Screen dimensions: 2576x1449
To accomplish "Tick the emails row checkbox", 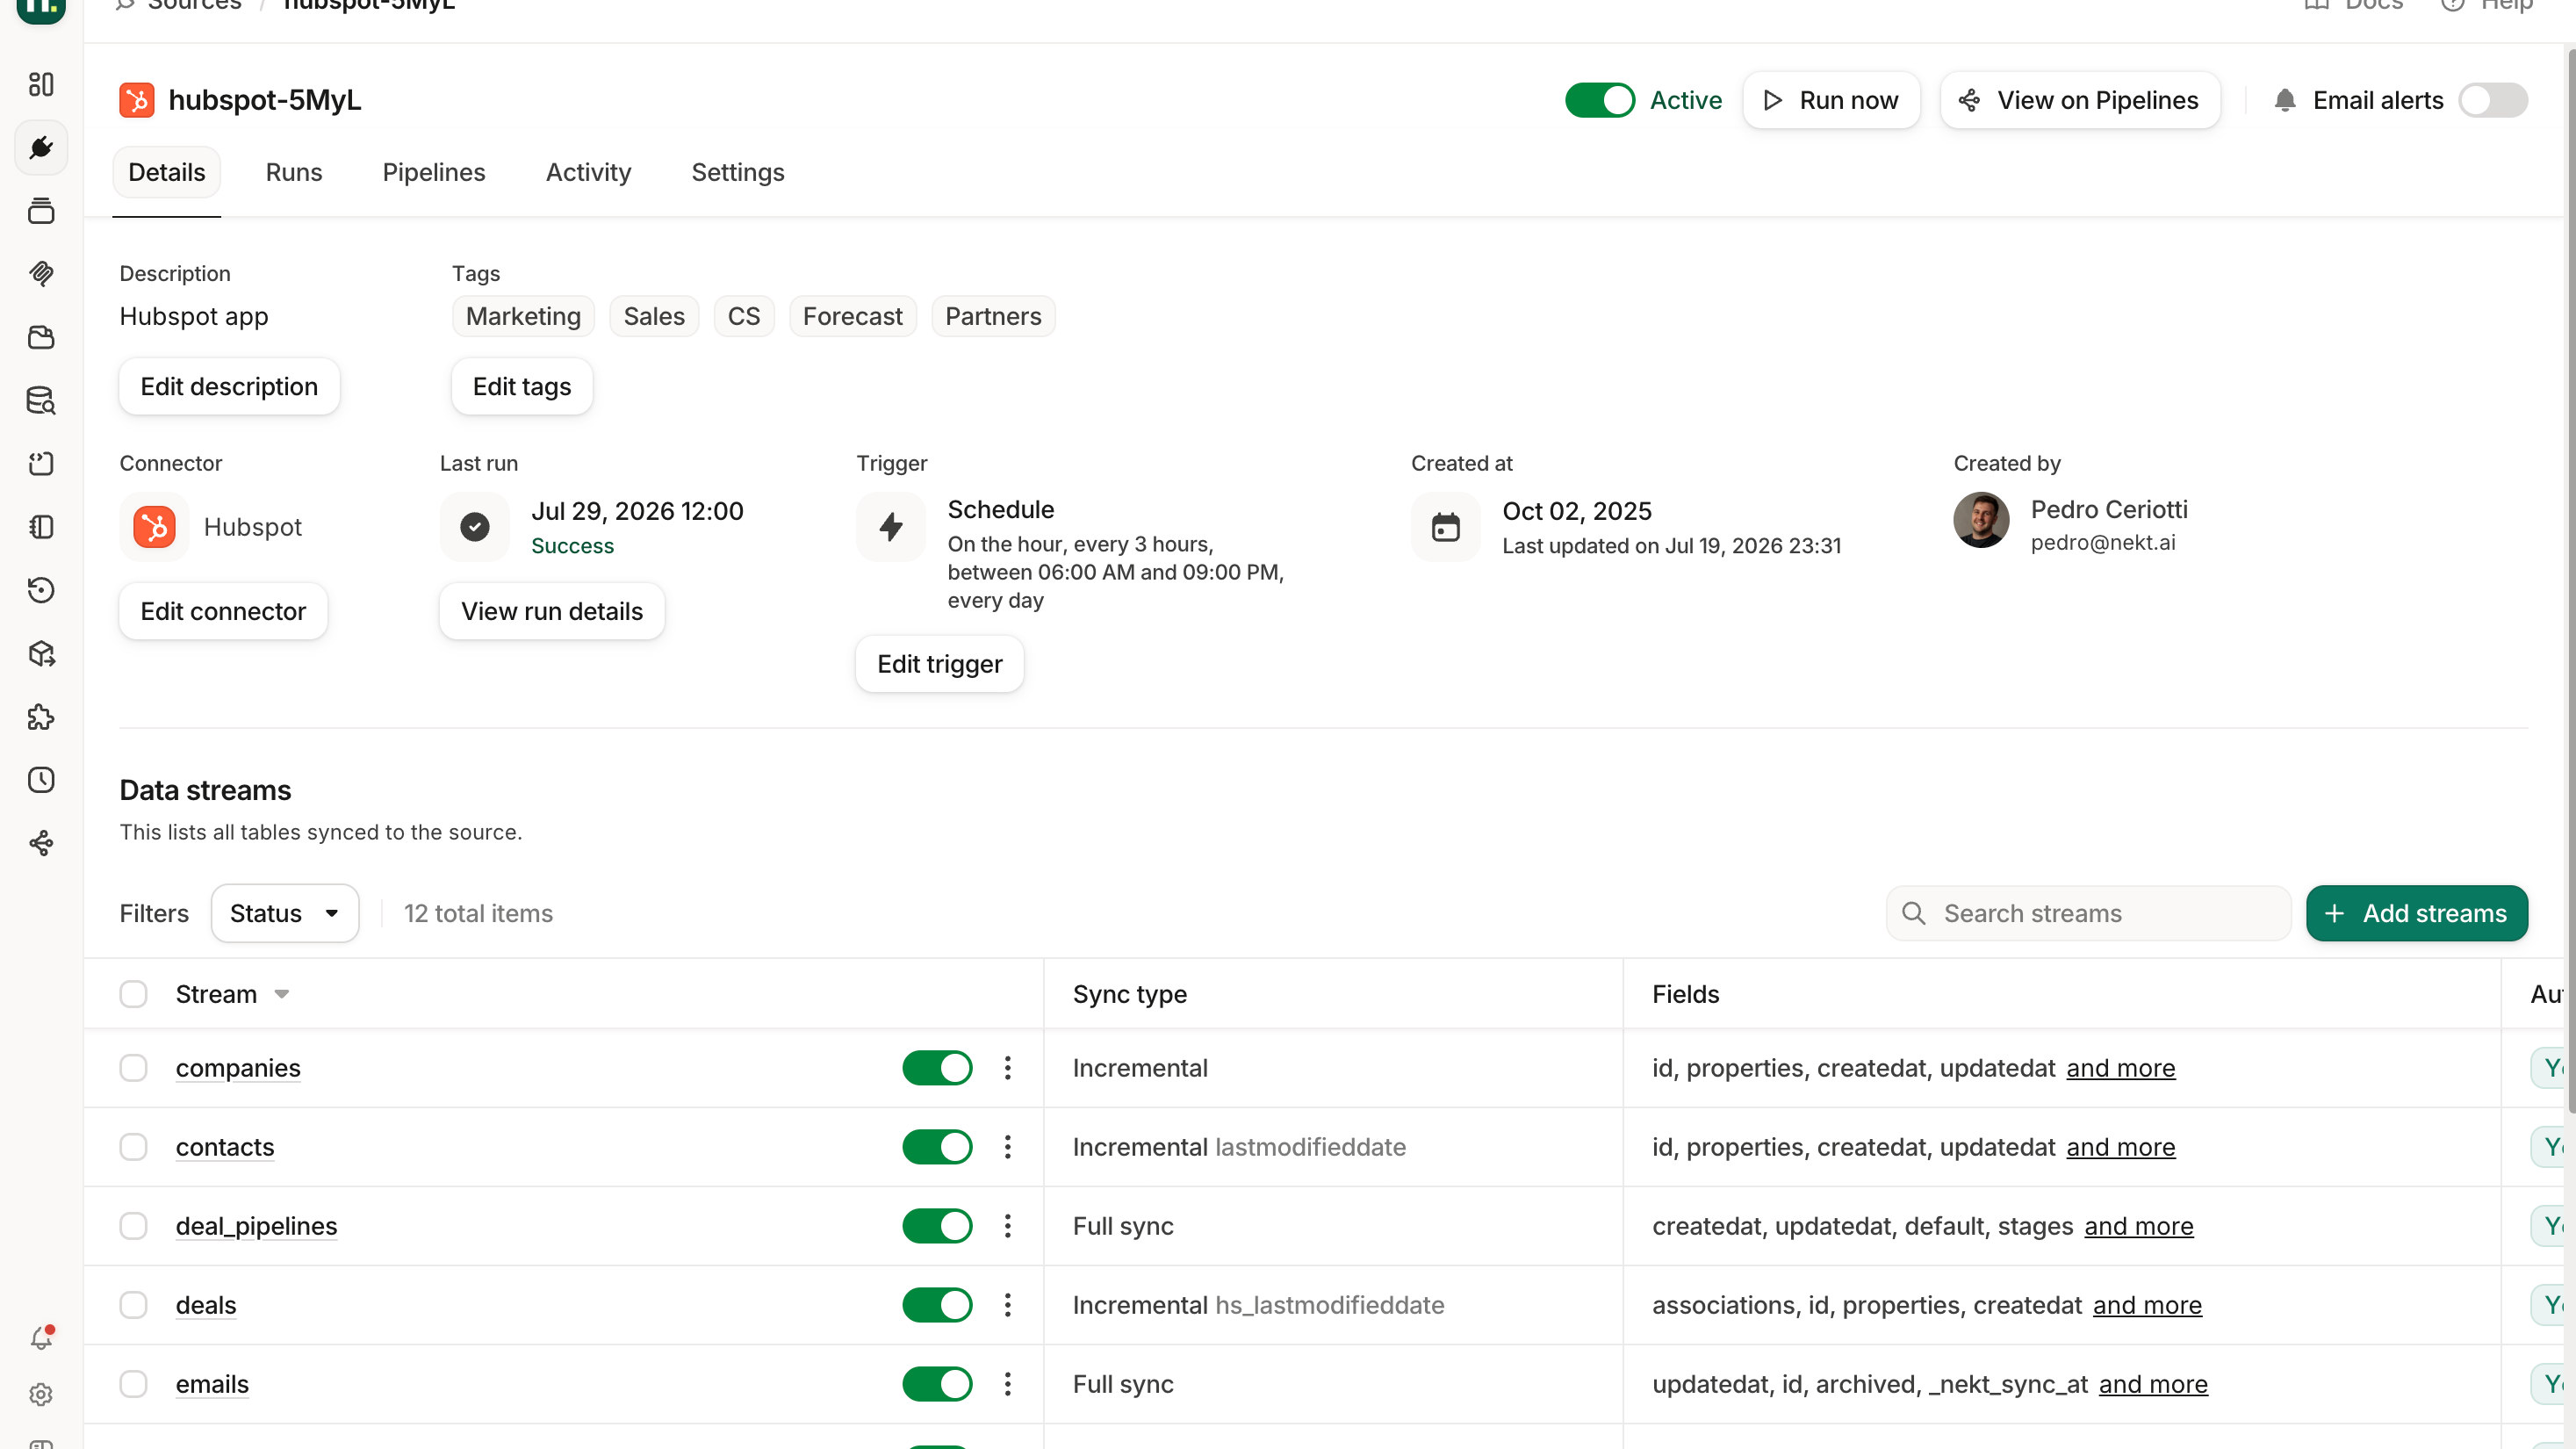I will click(x=133, y=1384).
